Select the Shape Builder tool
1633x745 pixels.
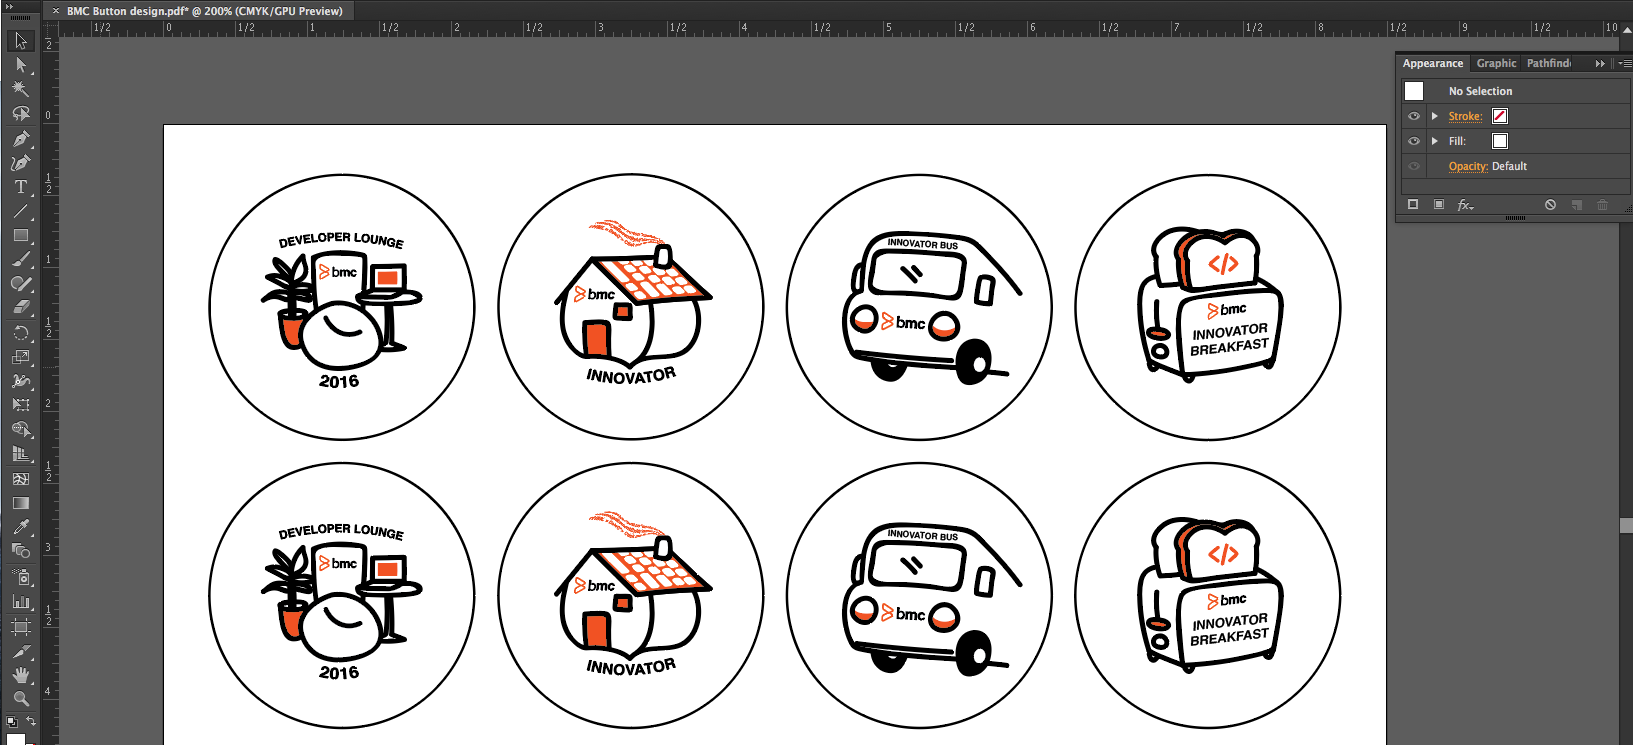click(20, 429)
